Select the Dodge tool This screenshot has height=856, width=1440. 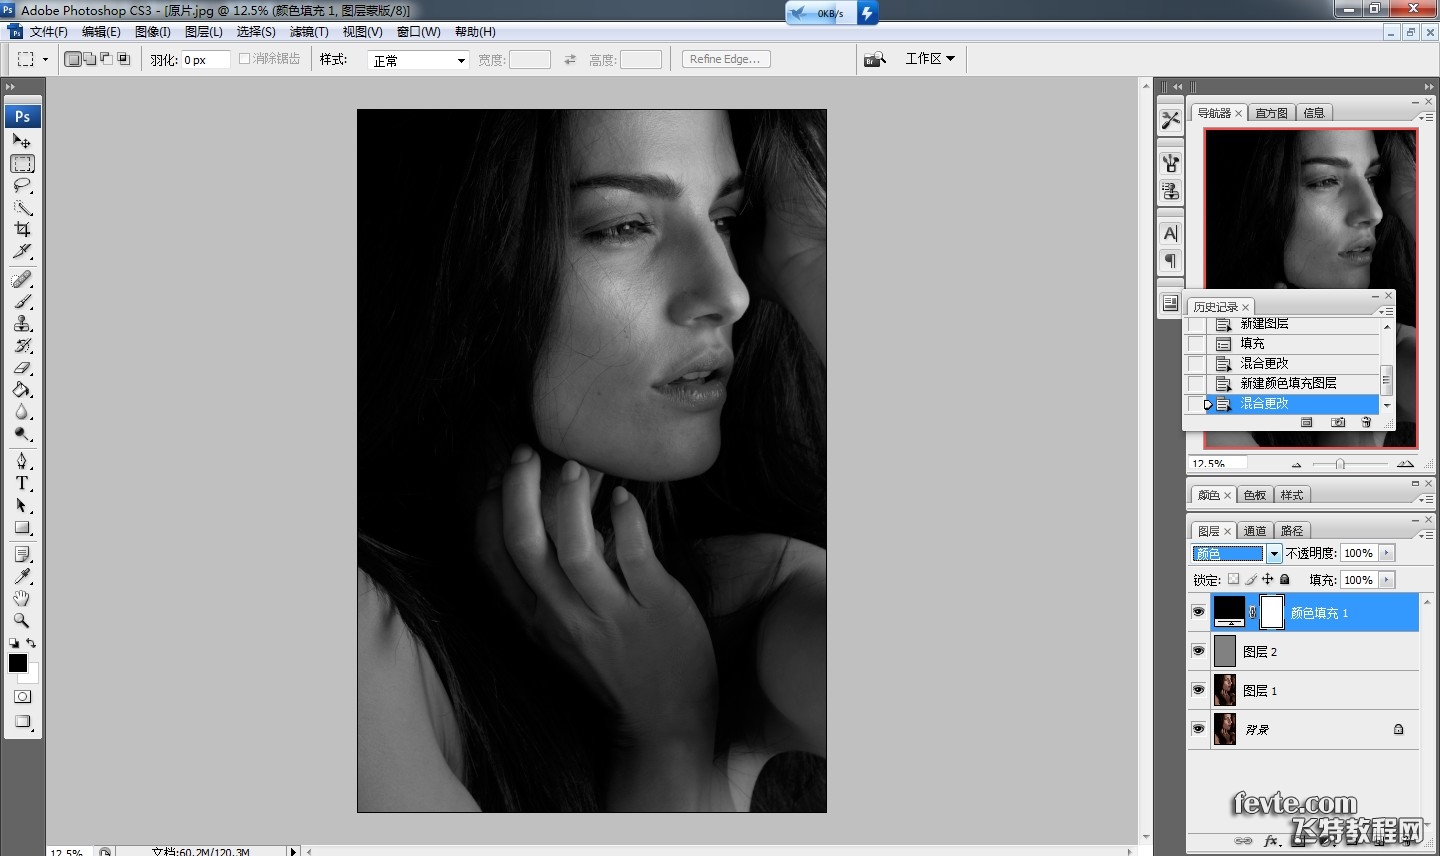(x=22, y=434)
